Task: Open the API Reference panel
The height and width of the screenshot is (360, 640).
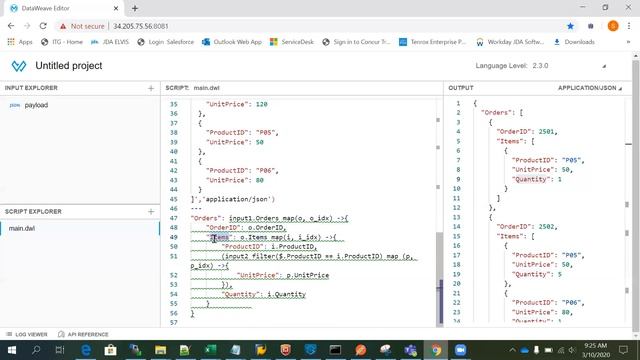Action: (83, 334)
